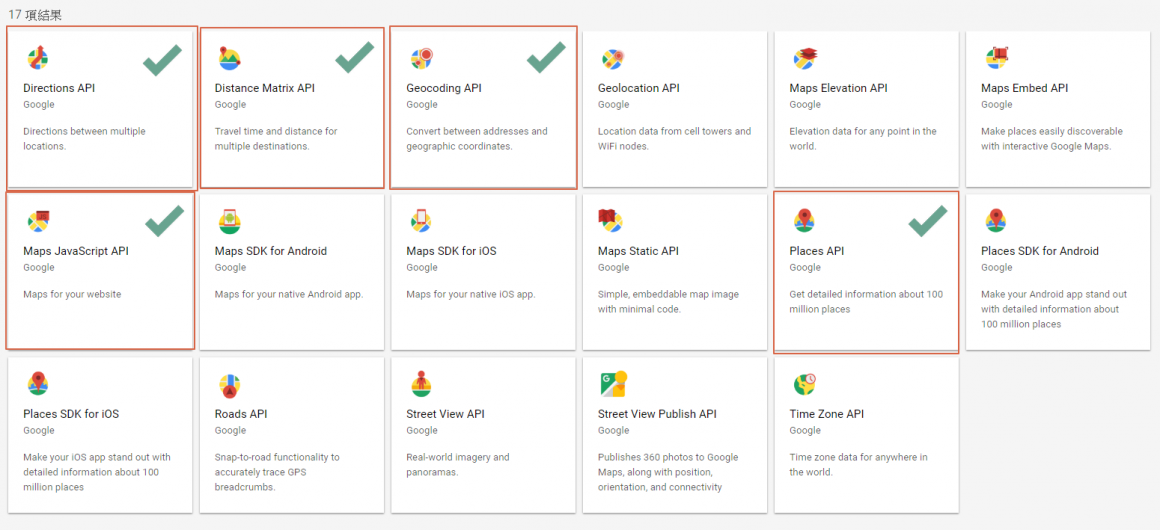Screen dimensions: 1160x530
Task: Click 'Google' under Roads API
Action: [x=230, y=430]
